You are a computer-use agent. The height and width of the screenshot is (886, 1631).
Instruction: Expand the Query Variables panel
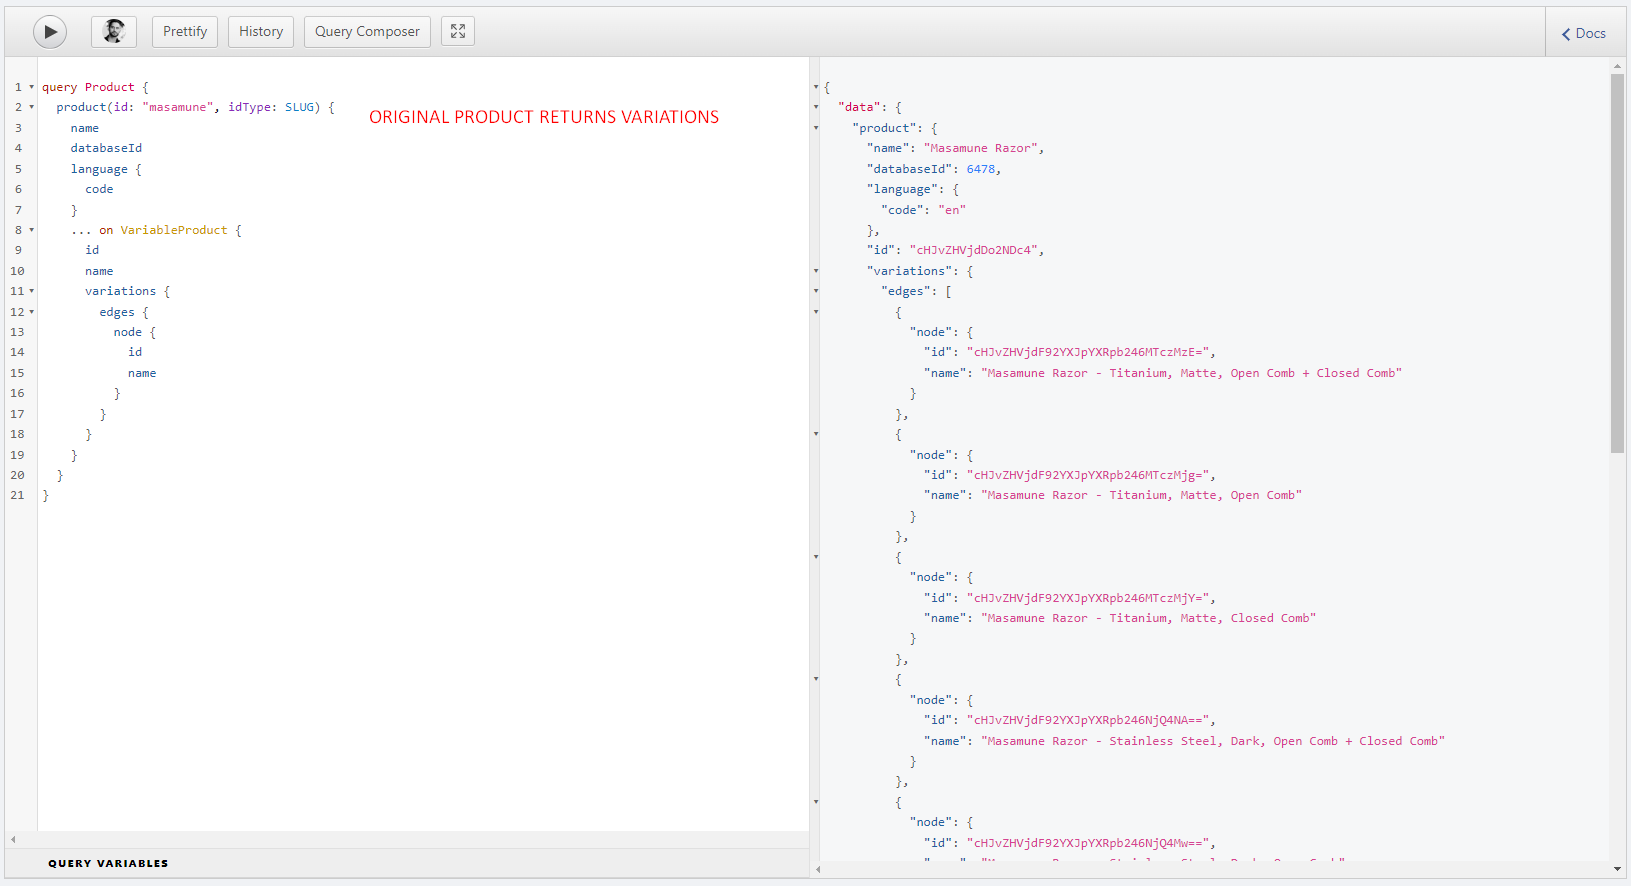pos(108,863)
